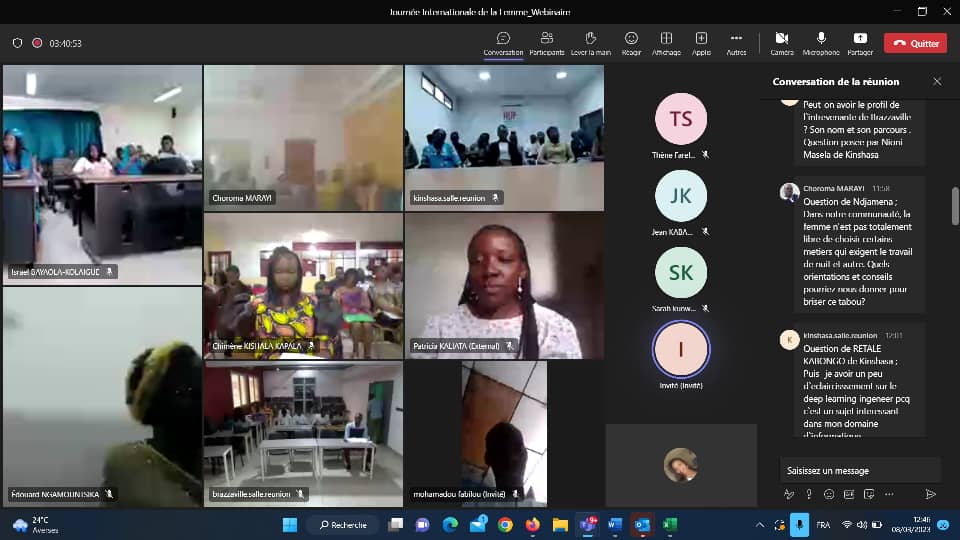Click the Saisissez un message field
This screenshot has width=960, height=540.
click(860, 470)
